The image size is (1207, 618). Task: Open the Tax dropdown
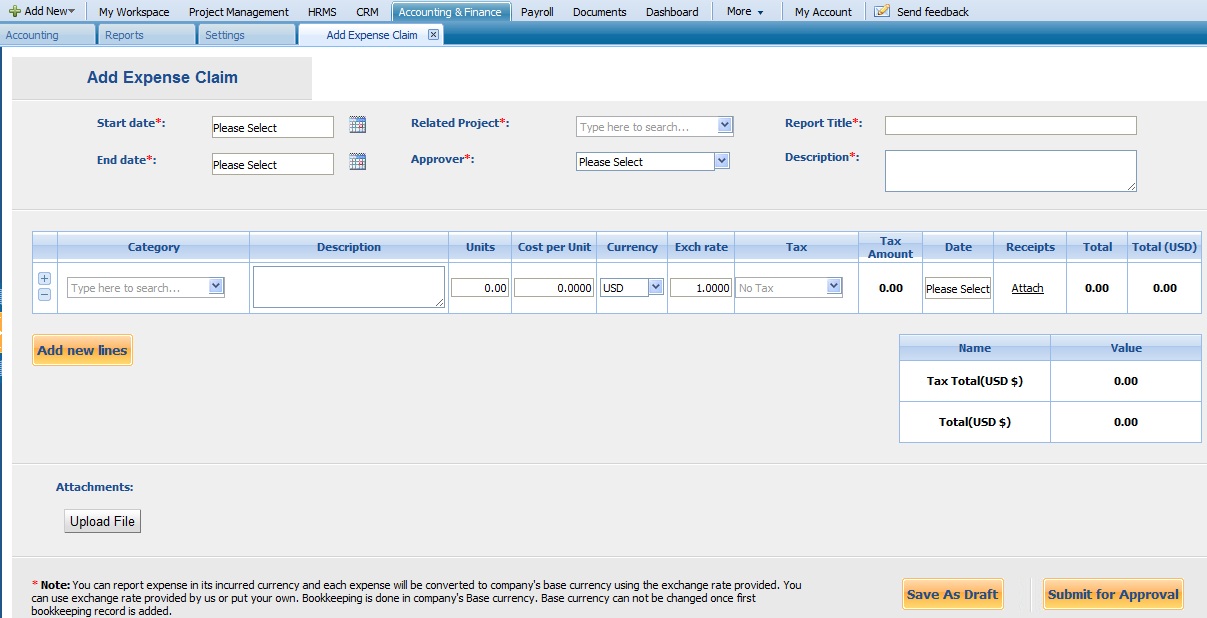tap(834, 287)
